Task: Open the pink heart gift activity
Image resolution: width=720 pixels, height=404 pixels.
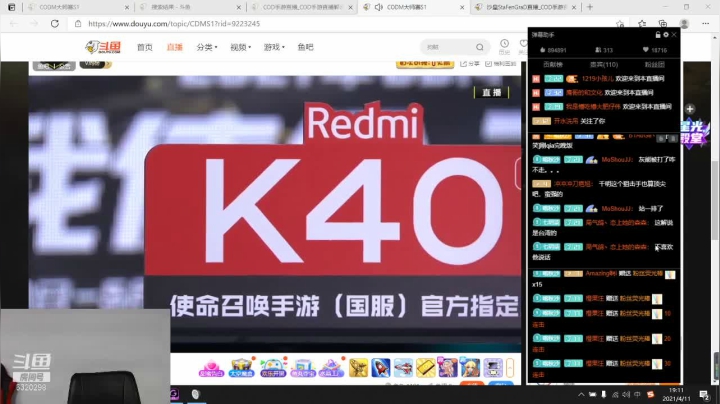Action: (211, 368)
